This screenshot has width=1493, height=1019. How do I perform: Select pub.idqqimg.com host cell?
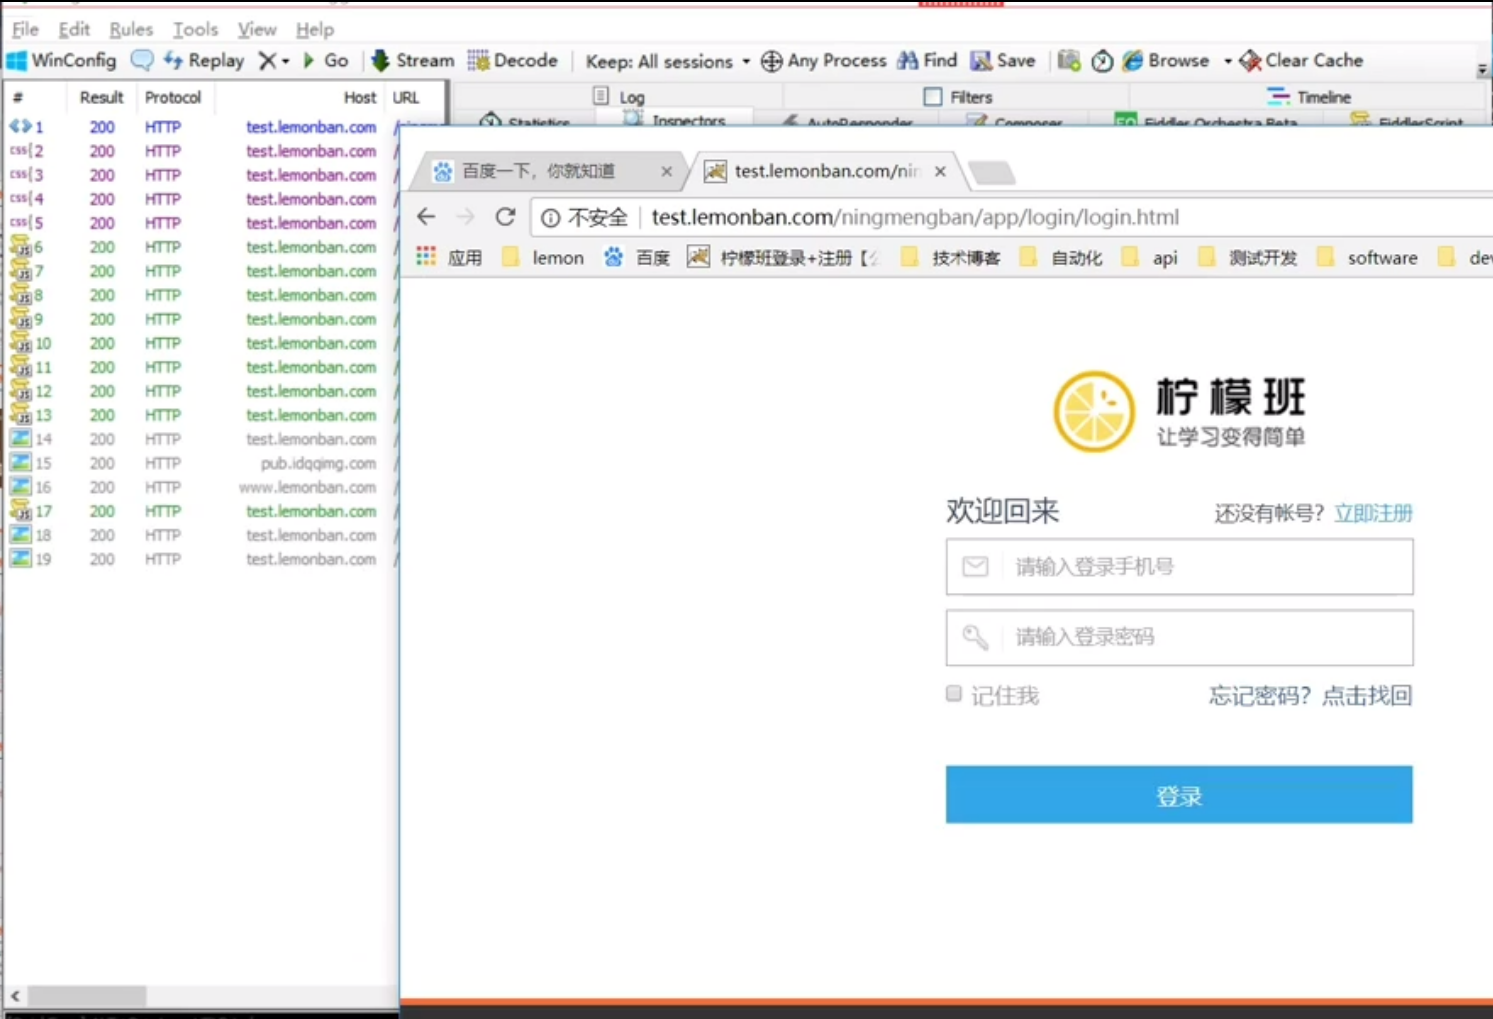point(318,463)
